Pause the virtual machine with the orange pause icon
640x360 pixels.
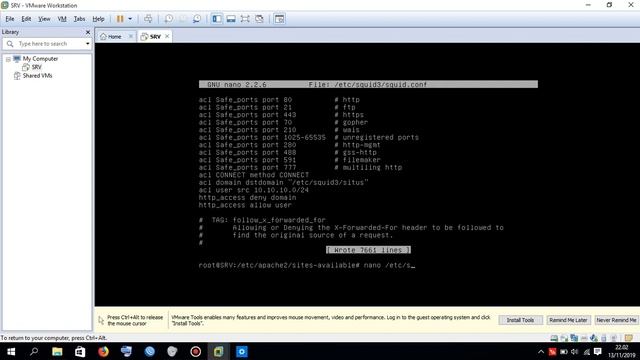(x=120, y=19)
